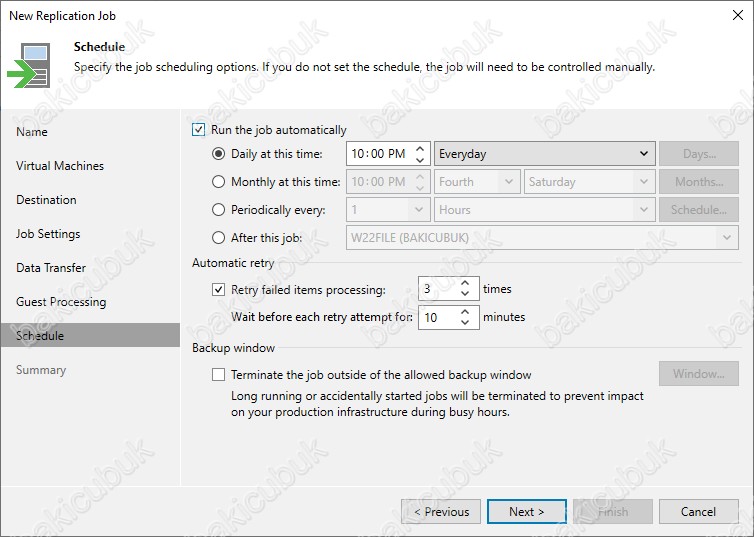The image size is (754, 537).
Task: Increase retry count using up arrow
Action: click(x=465, y=283)
